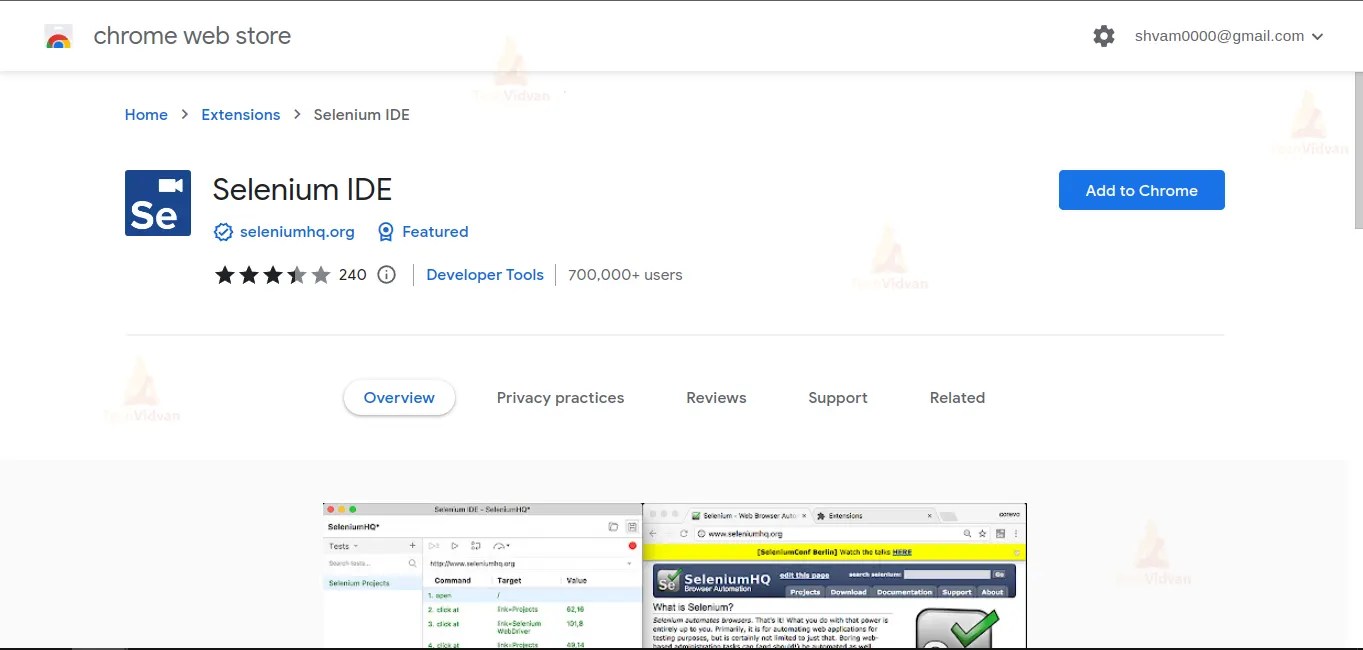The width and height of the screenshot is (1363, 650).
Task: Click the Chrome Web Store rainbow logo
Action: [59, 37]
